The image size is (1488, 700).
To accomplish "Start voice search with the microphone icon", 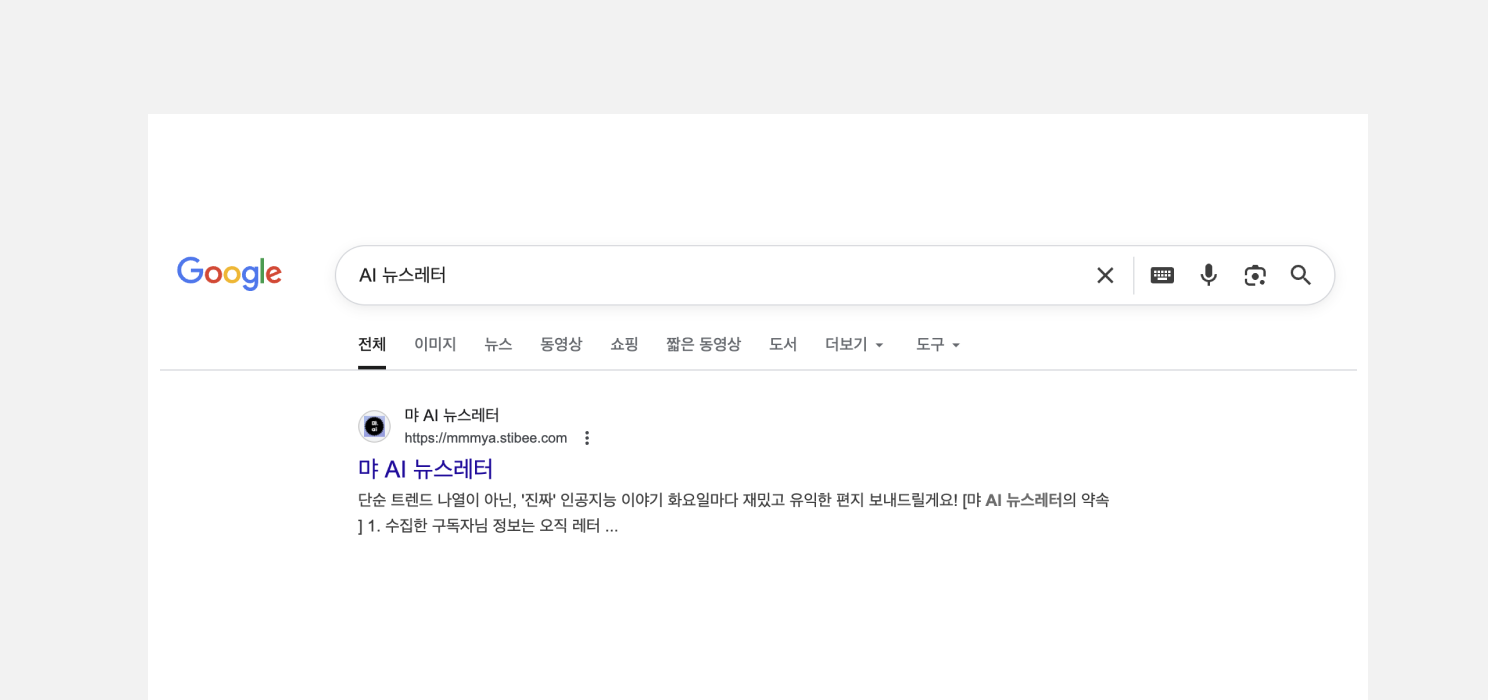I will coord(1208,275).
